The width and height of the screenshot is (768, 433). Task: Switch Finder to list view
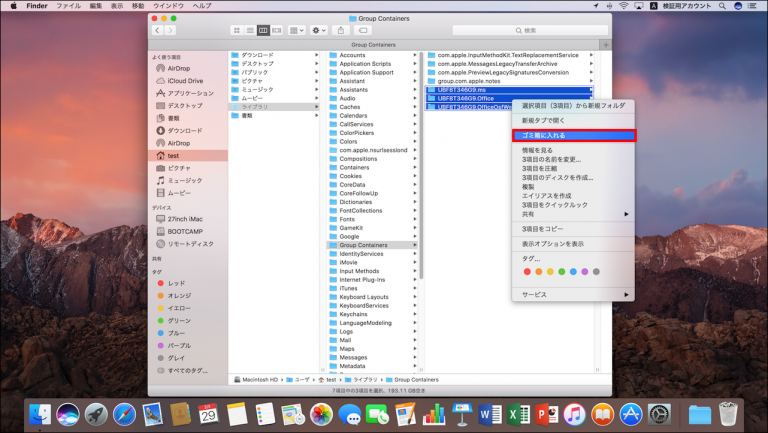click(250, 30)
